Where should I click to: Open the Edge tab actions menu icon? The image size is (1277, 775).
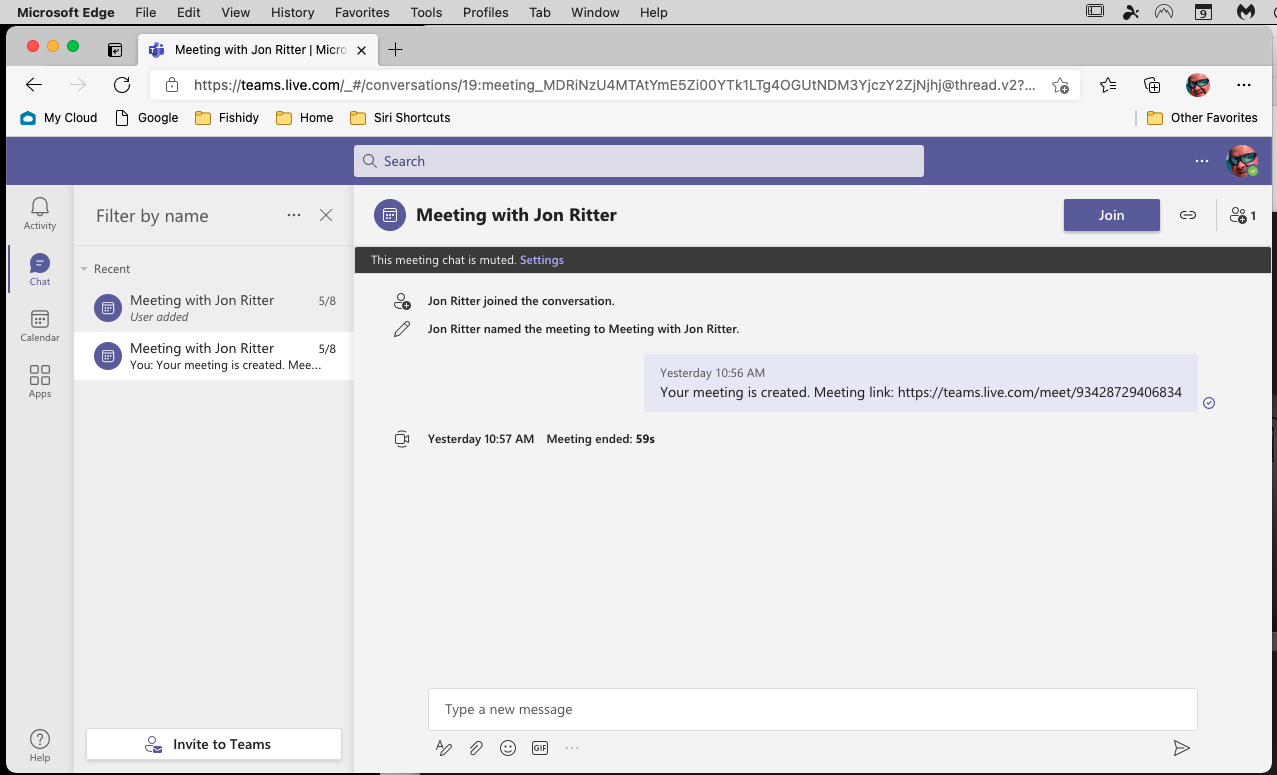tap(115, 49)
